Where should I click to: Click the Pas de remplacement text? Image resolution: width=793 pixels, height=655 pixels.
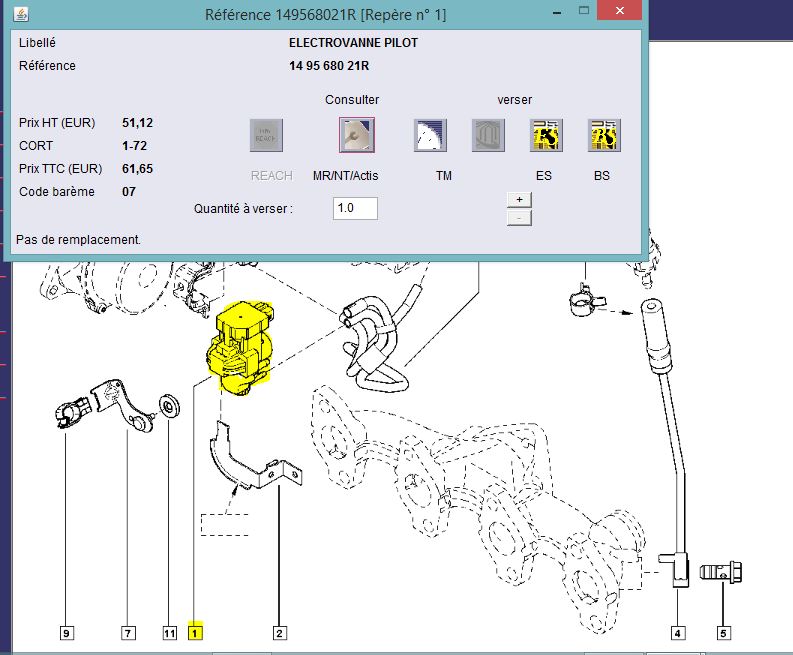[78, 239]
